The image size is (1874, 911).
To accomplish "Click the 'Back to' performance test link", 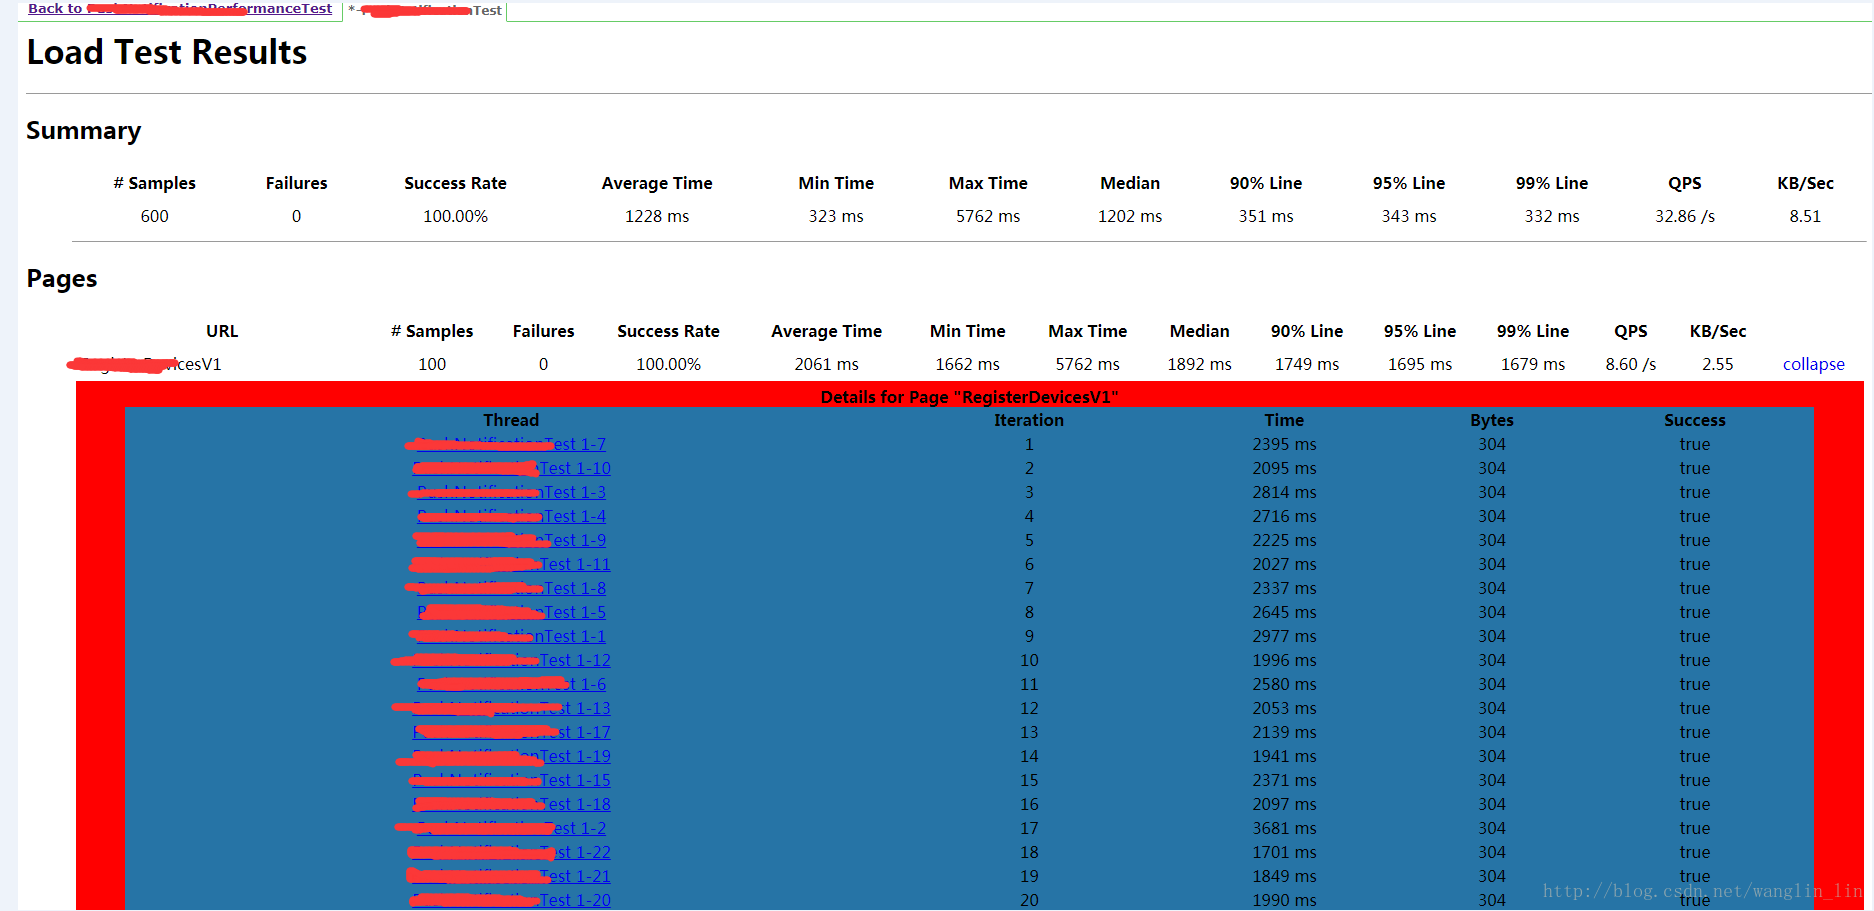I will click(180, 9).
